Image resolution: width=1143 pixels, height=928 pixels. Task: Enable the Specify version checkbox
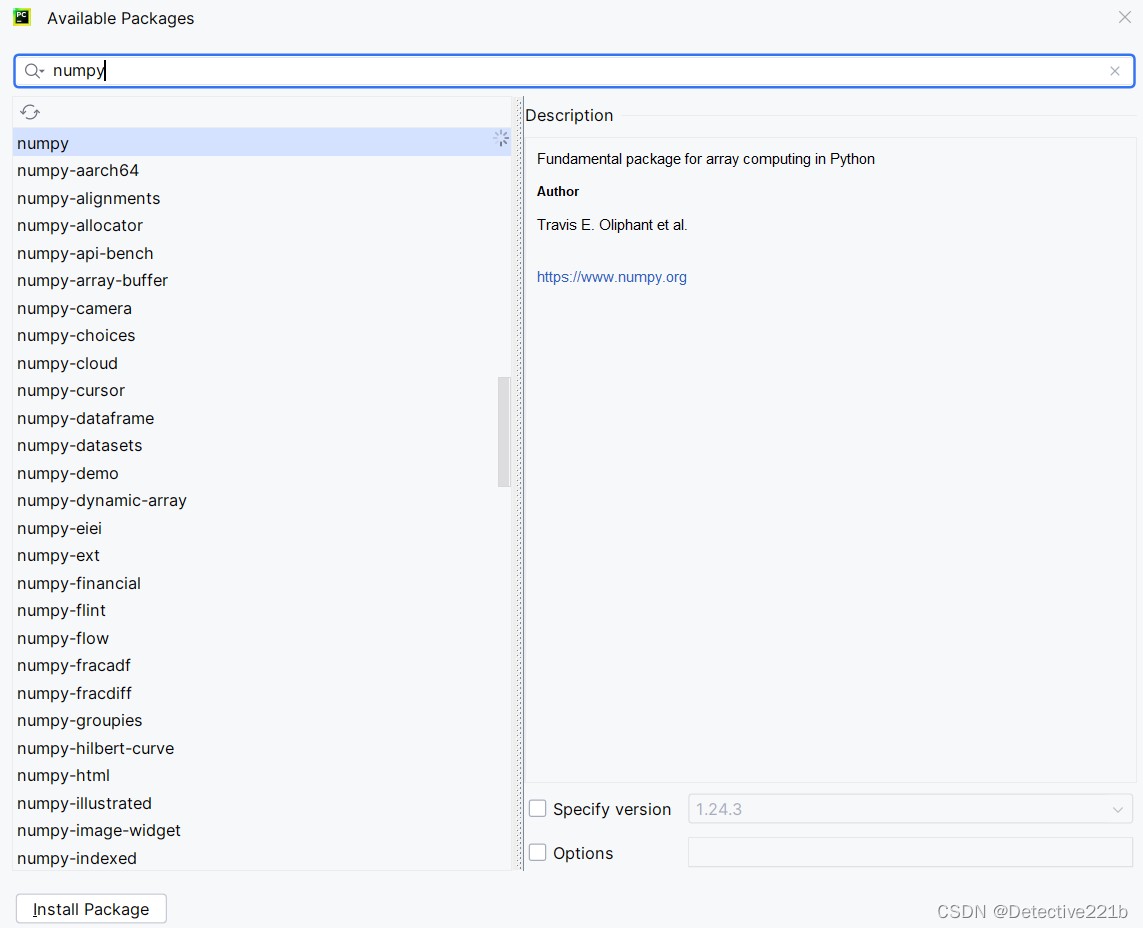pos(538,809)
